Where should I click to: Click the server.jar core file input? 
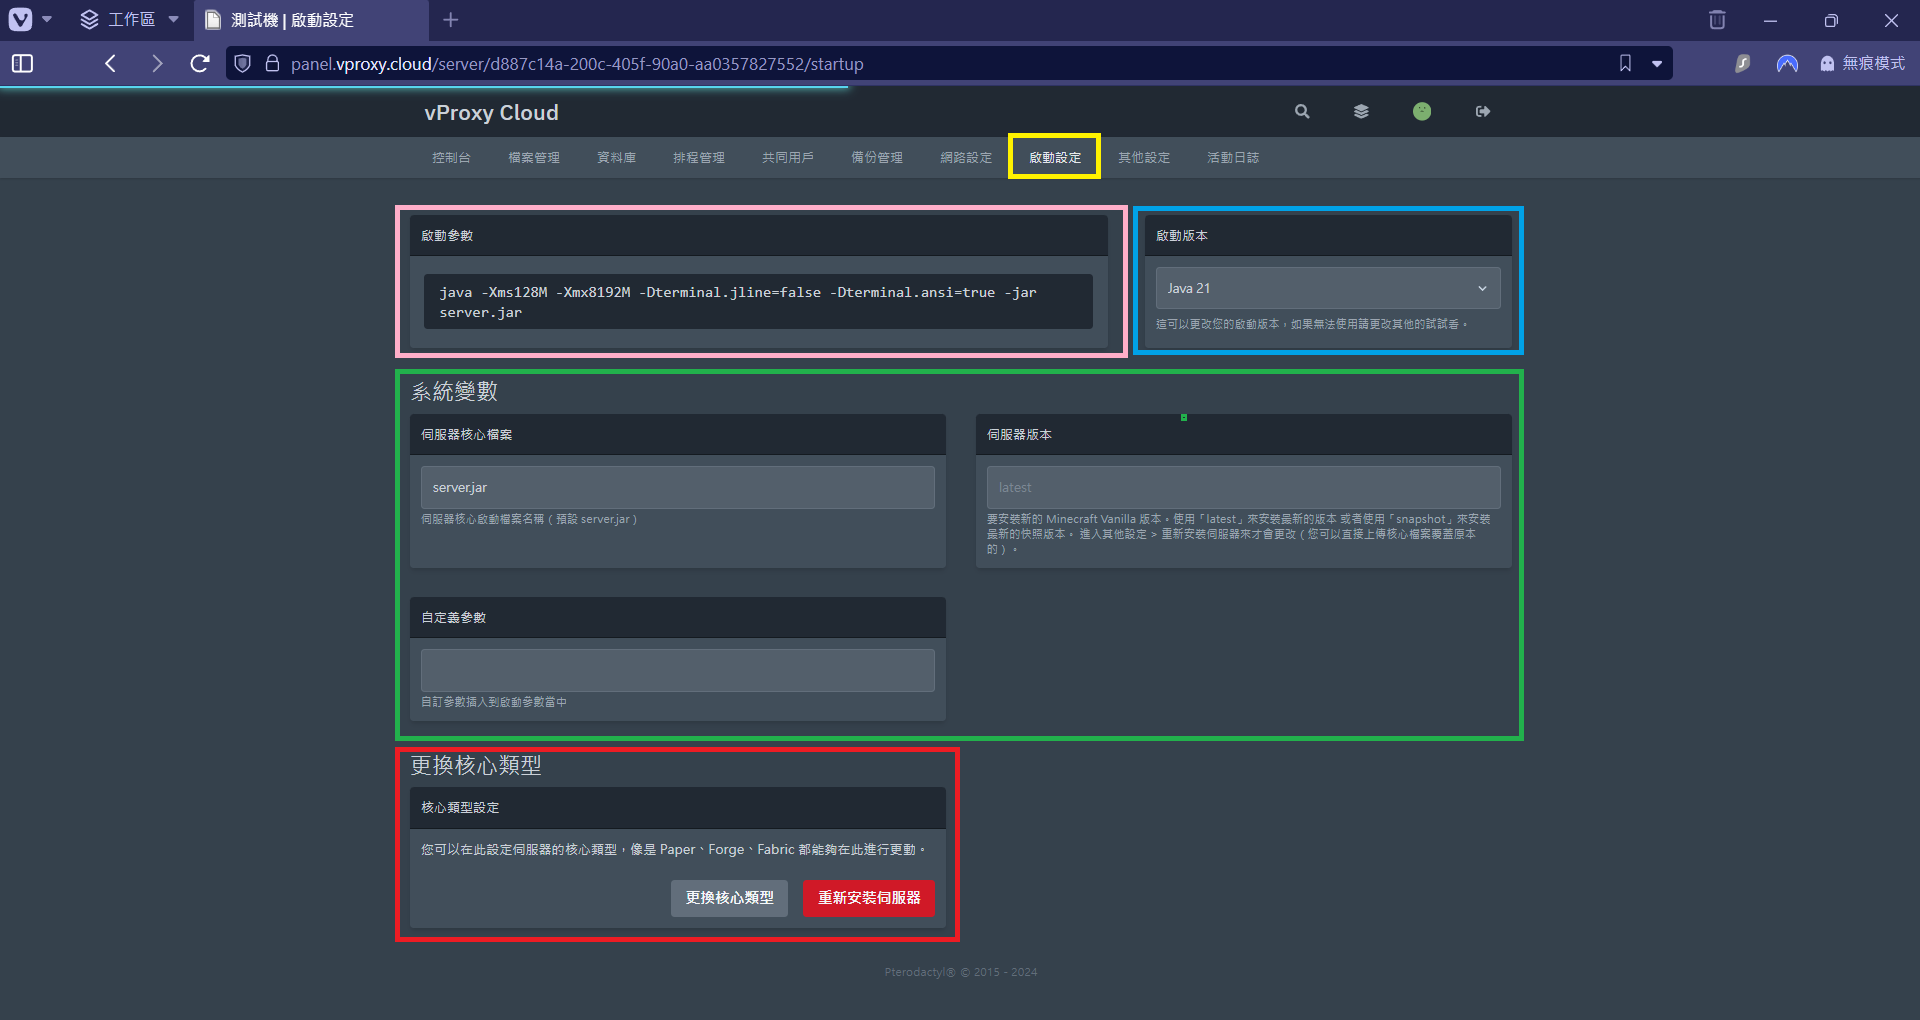(x=677, y=487)
